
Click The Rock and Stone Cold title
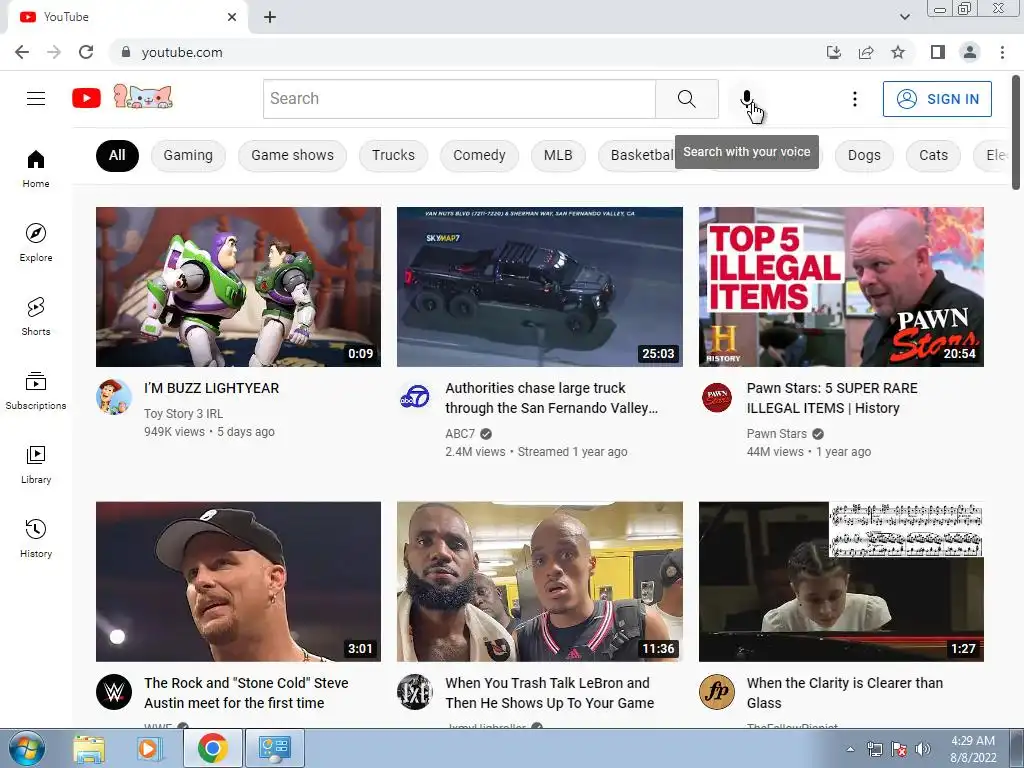coord(246,693)
